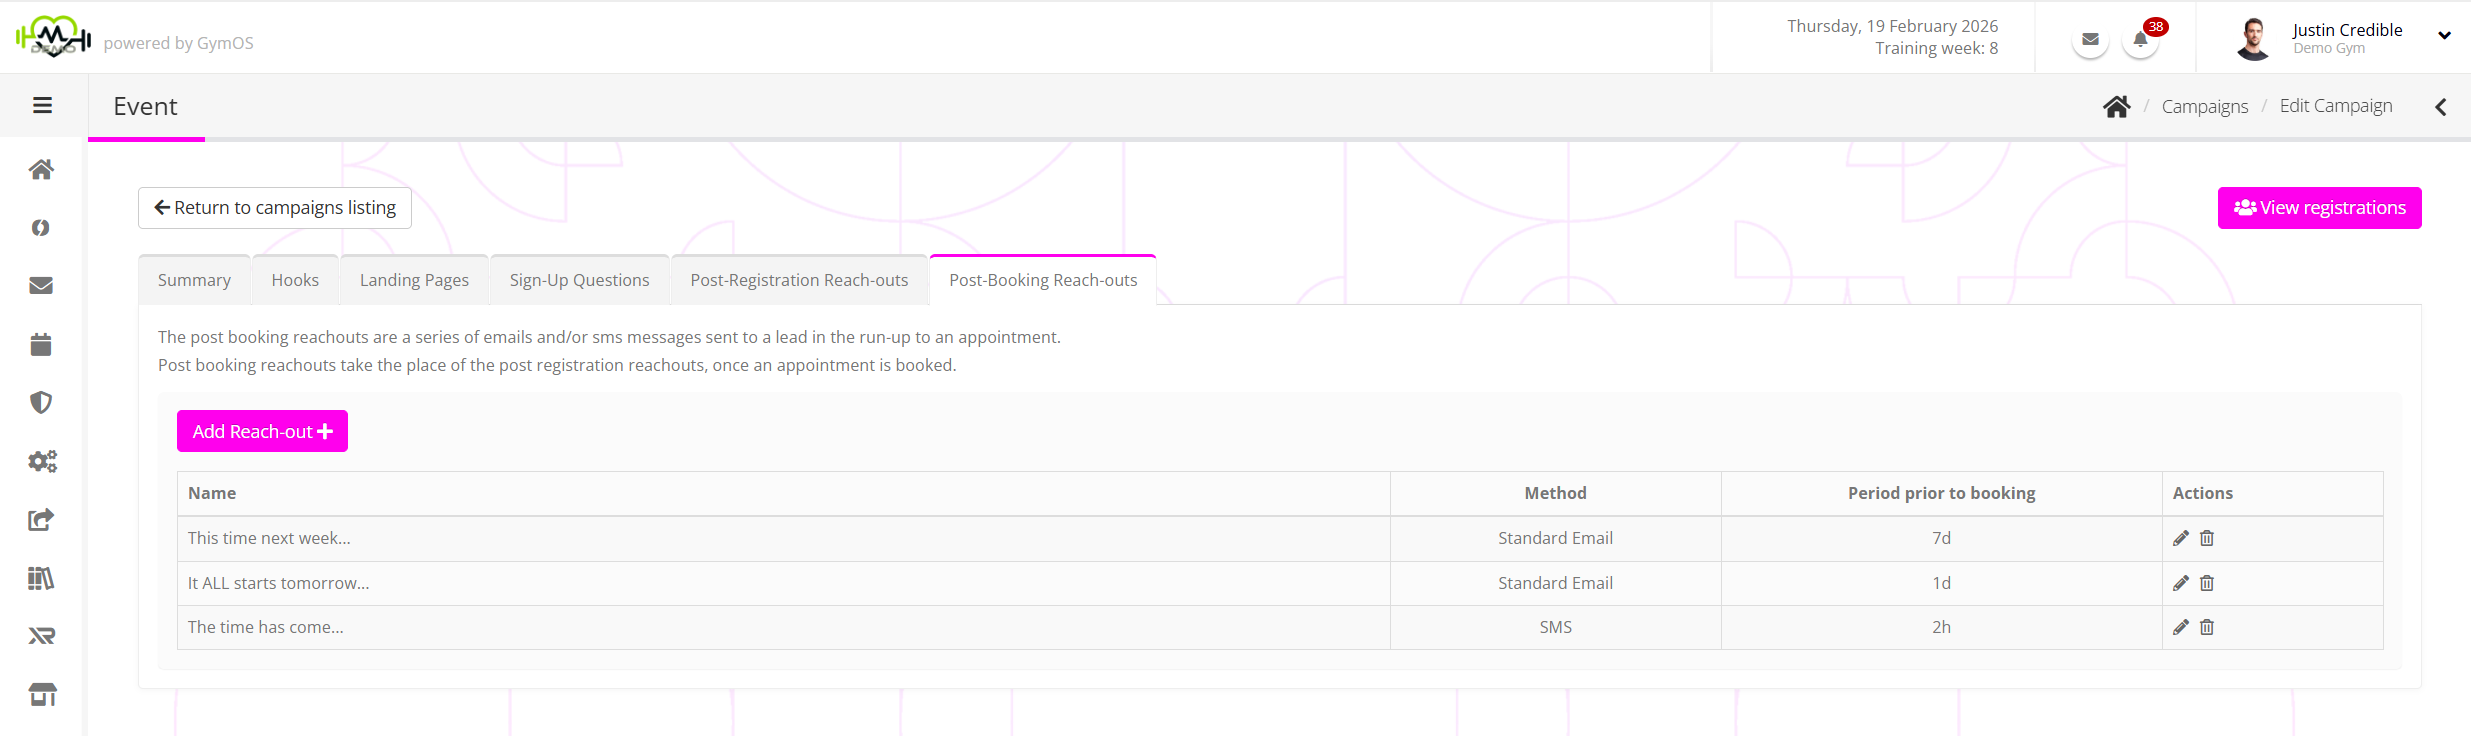Edit the 'This time next week...' reach-out
The image size is (2471, 736).
[2181, 538]
